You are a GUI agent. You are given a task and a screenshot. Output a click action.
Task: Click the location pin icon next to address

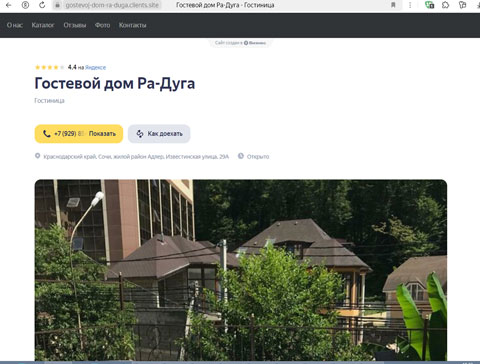point(38,156)
